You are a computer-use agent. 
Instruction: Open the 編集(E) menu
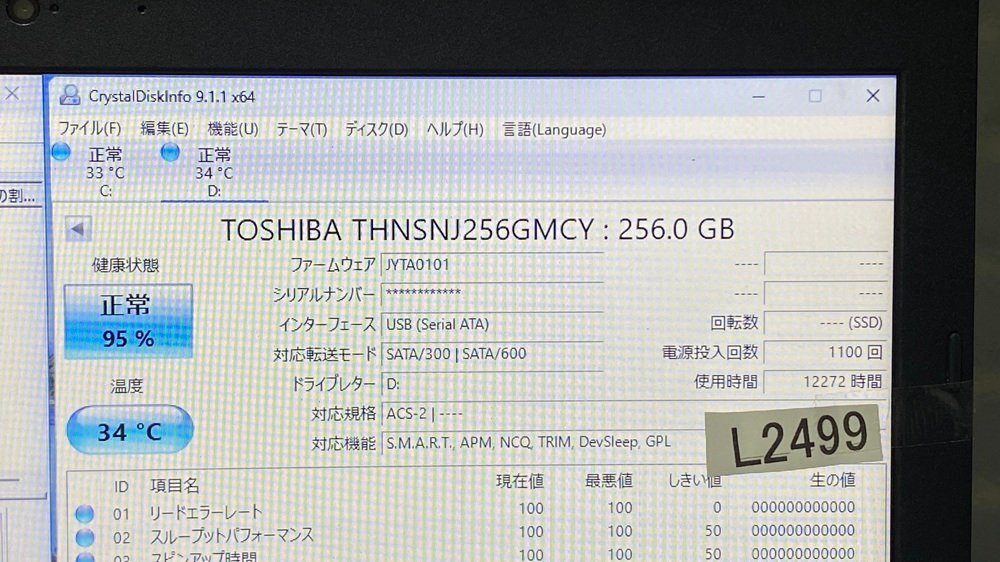165,129
